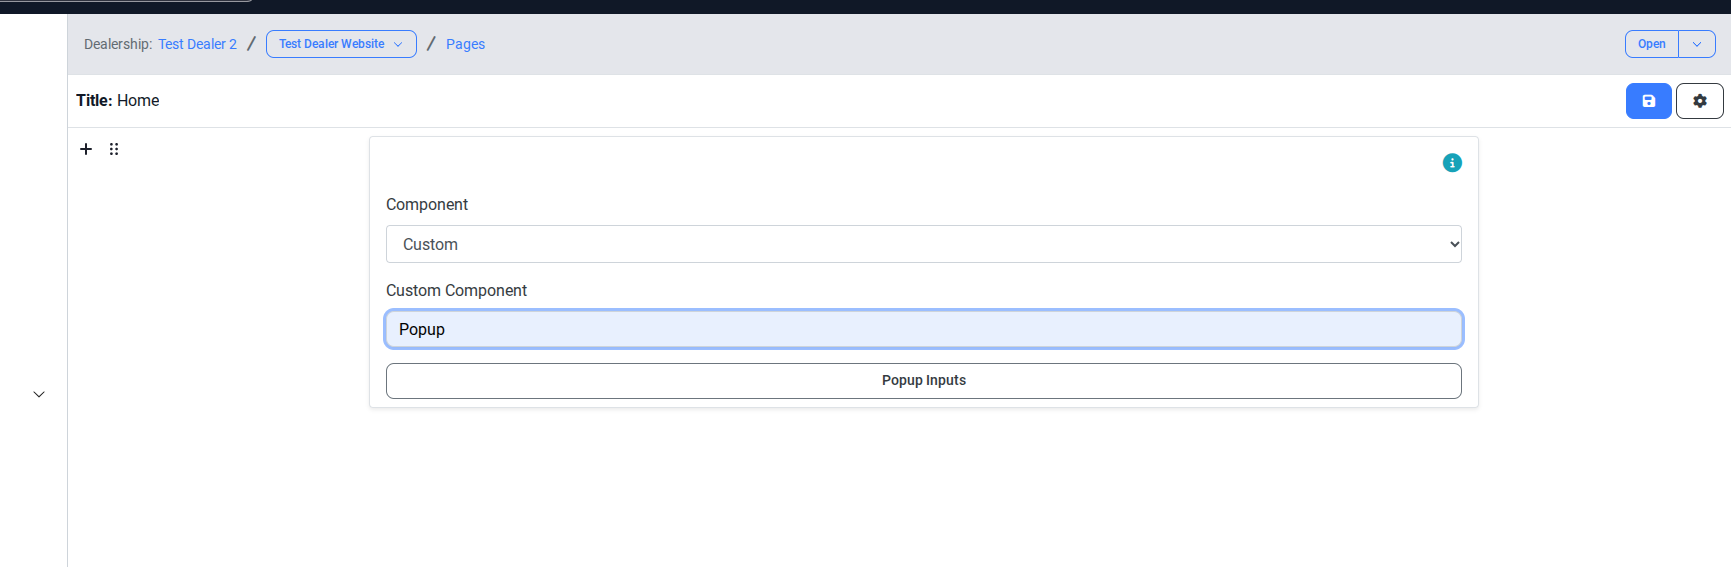Open the Component select showing Custom
Viewport: 1731px width, 567px height.
923,244
